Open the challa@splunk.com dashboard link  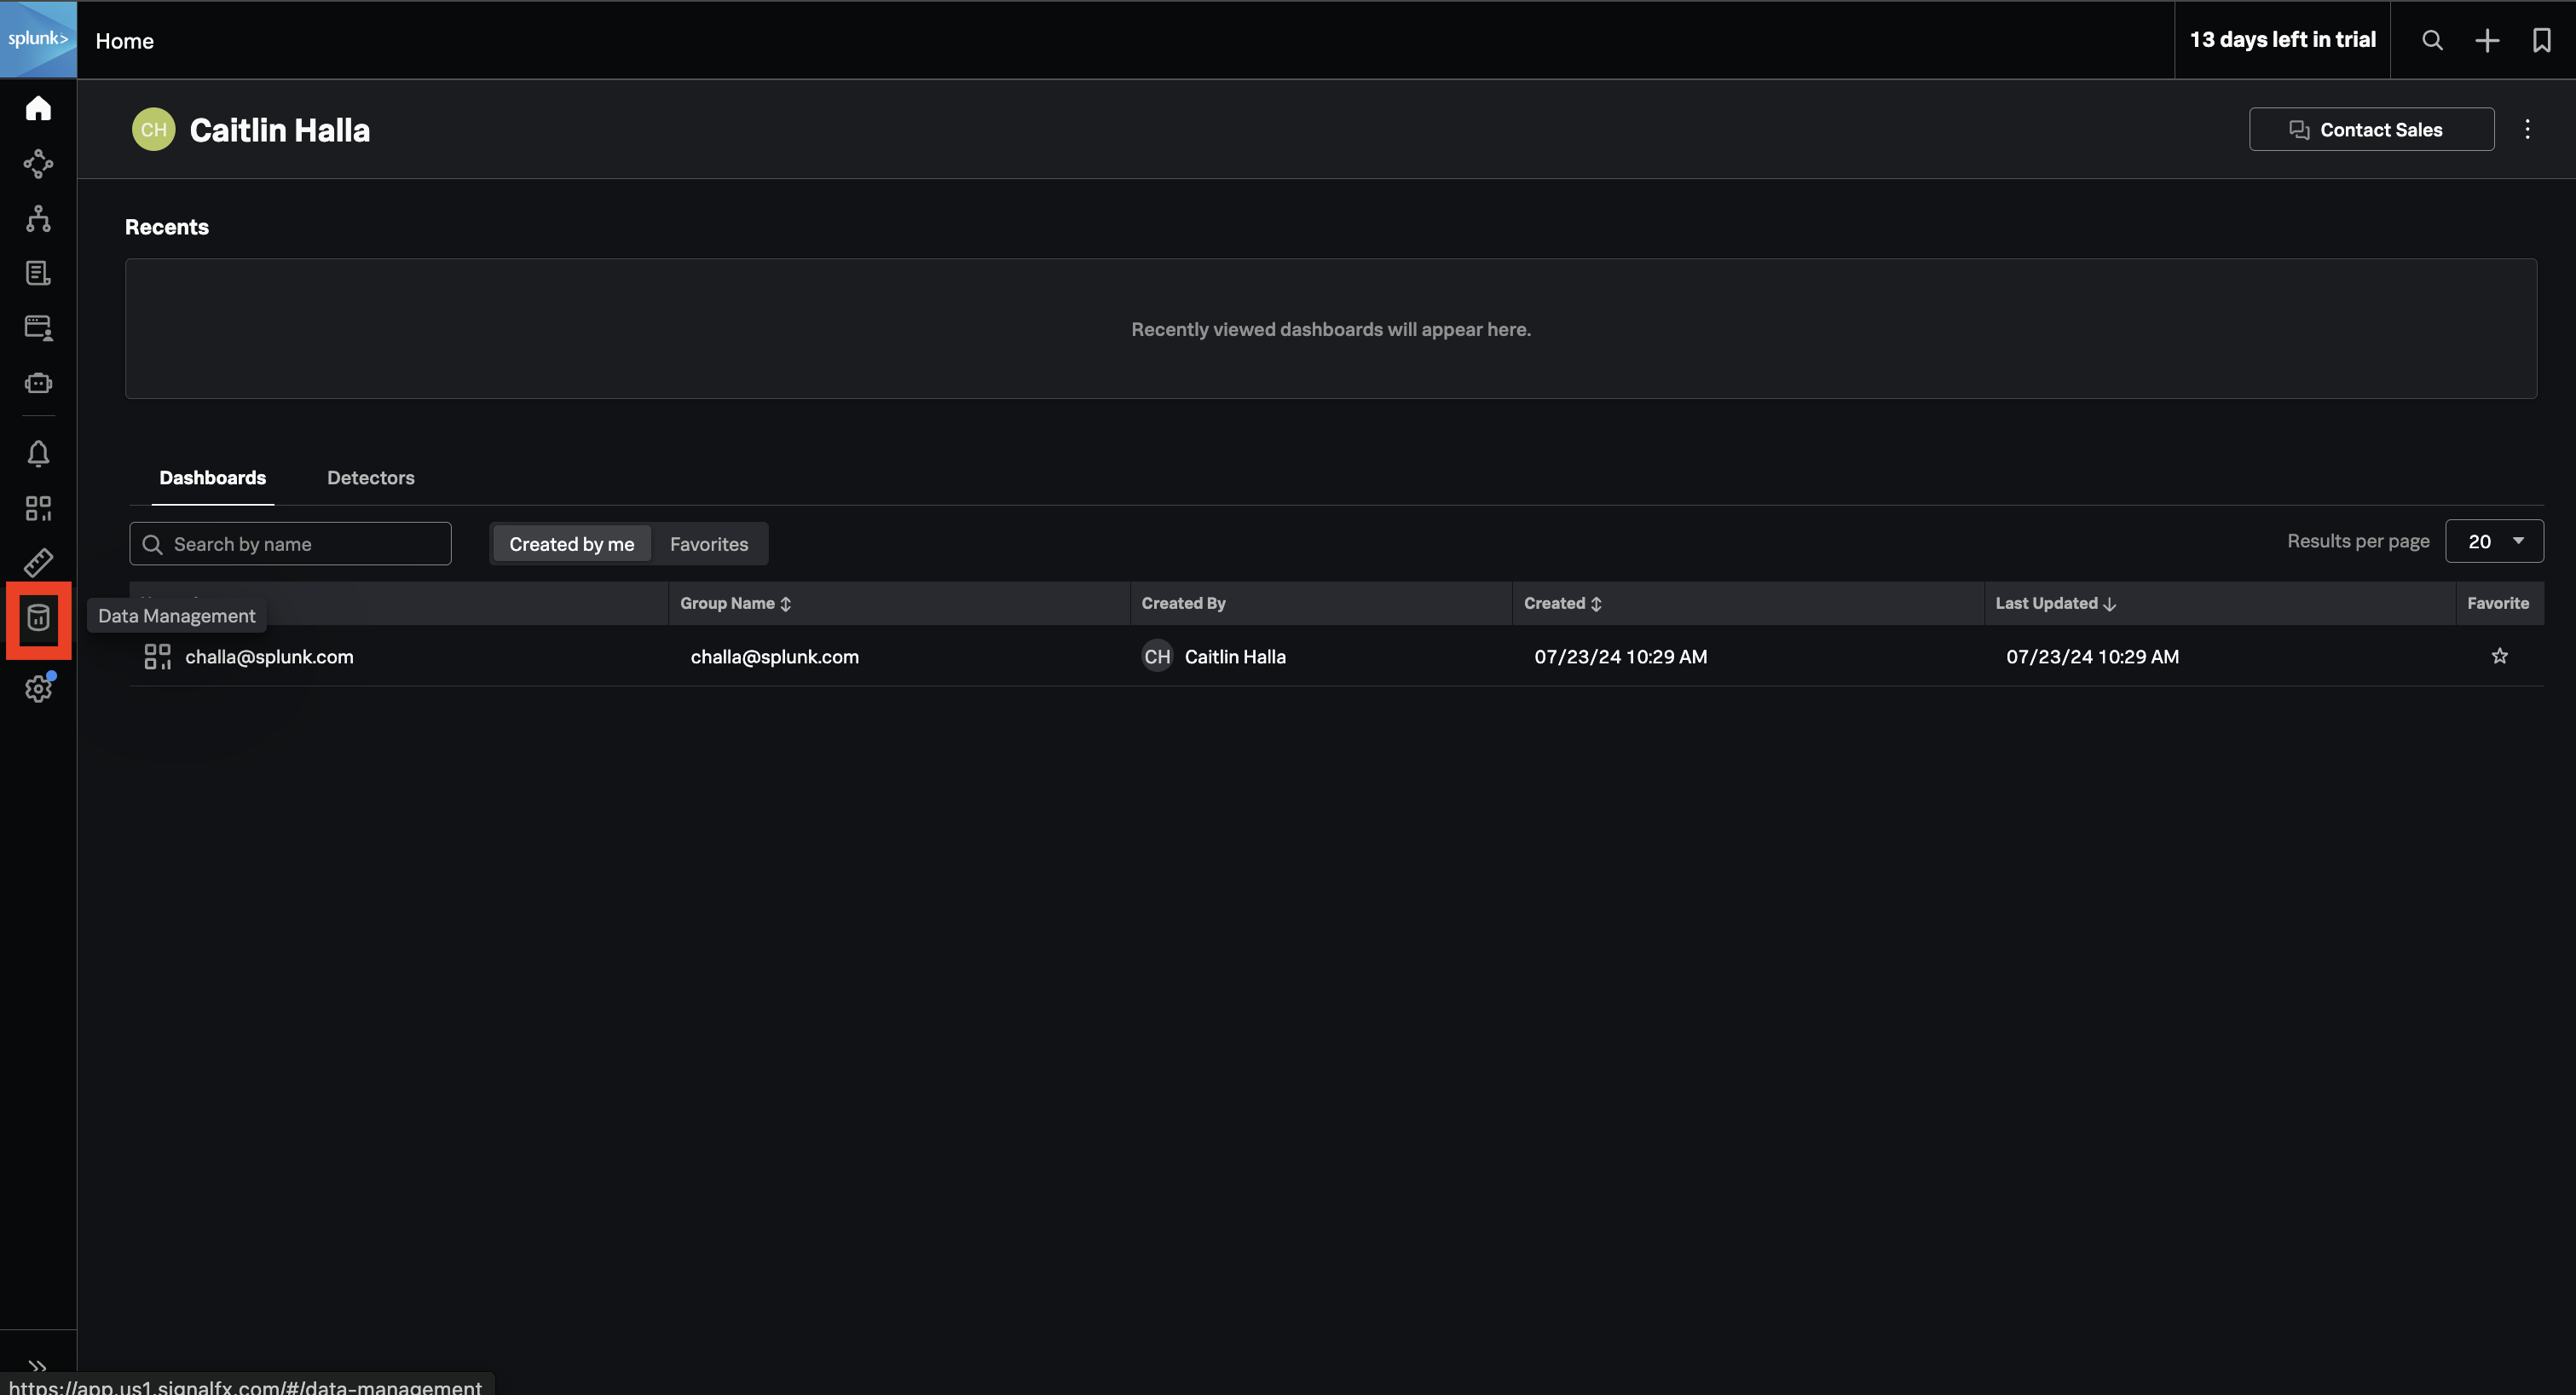pyautogui.click(x=269, y=656)
